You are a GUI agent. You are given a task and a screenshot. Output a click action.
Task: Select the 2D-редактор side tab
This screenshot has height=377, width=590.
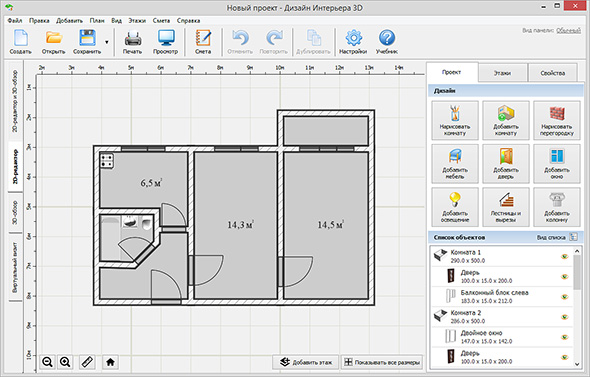pyautogui.click(x=15, y=167)
